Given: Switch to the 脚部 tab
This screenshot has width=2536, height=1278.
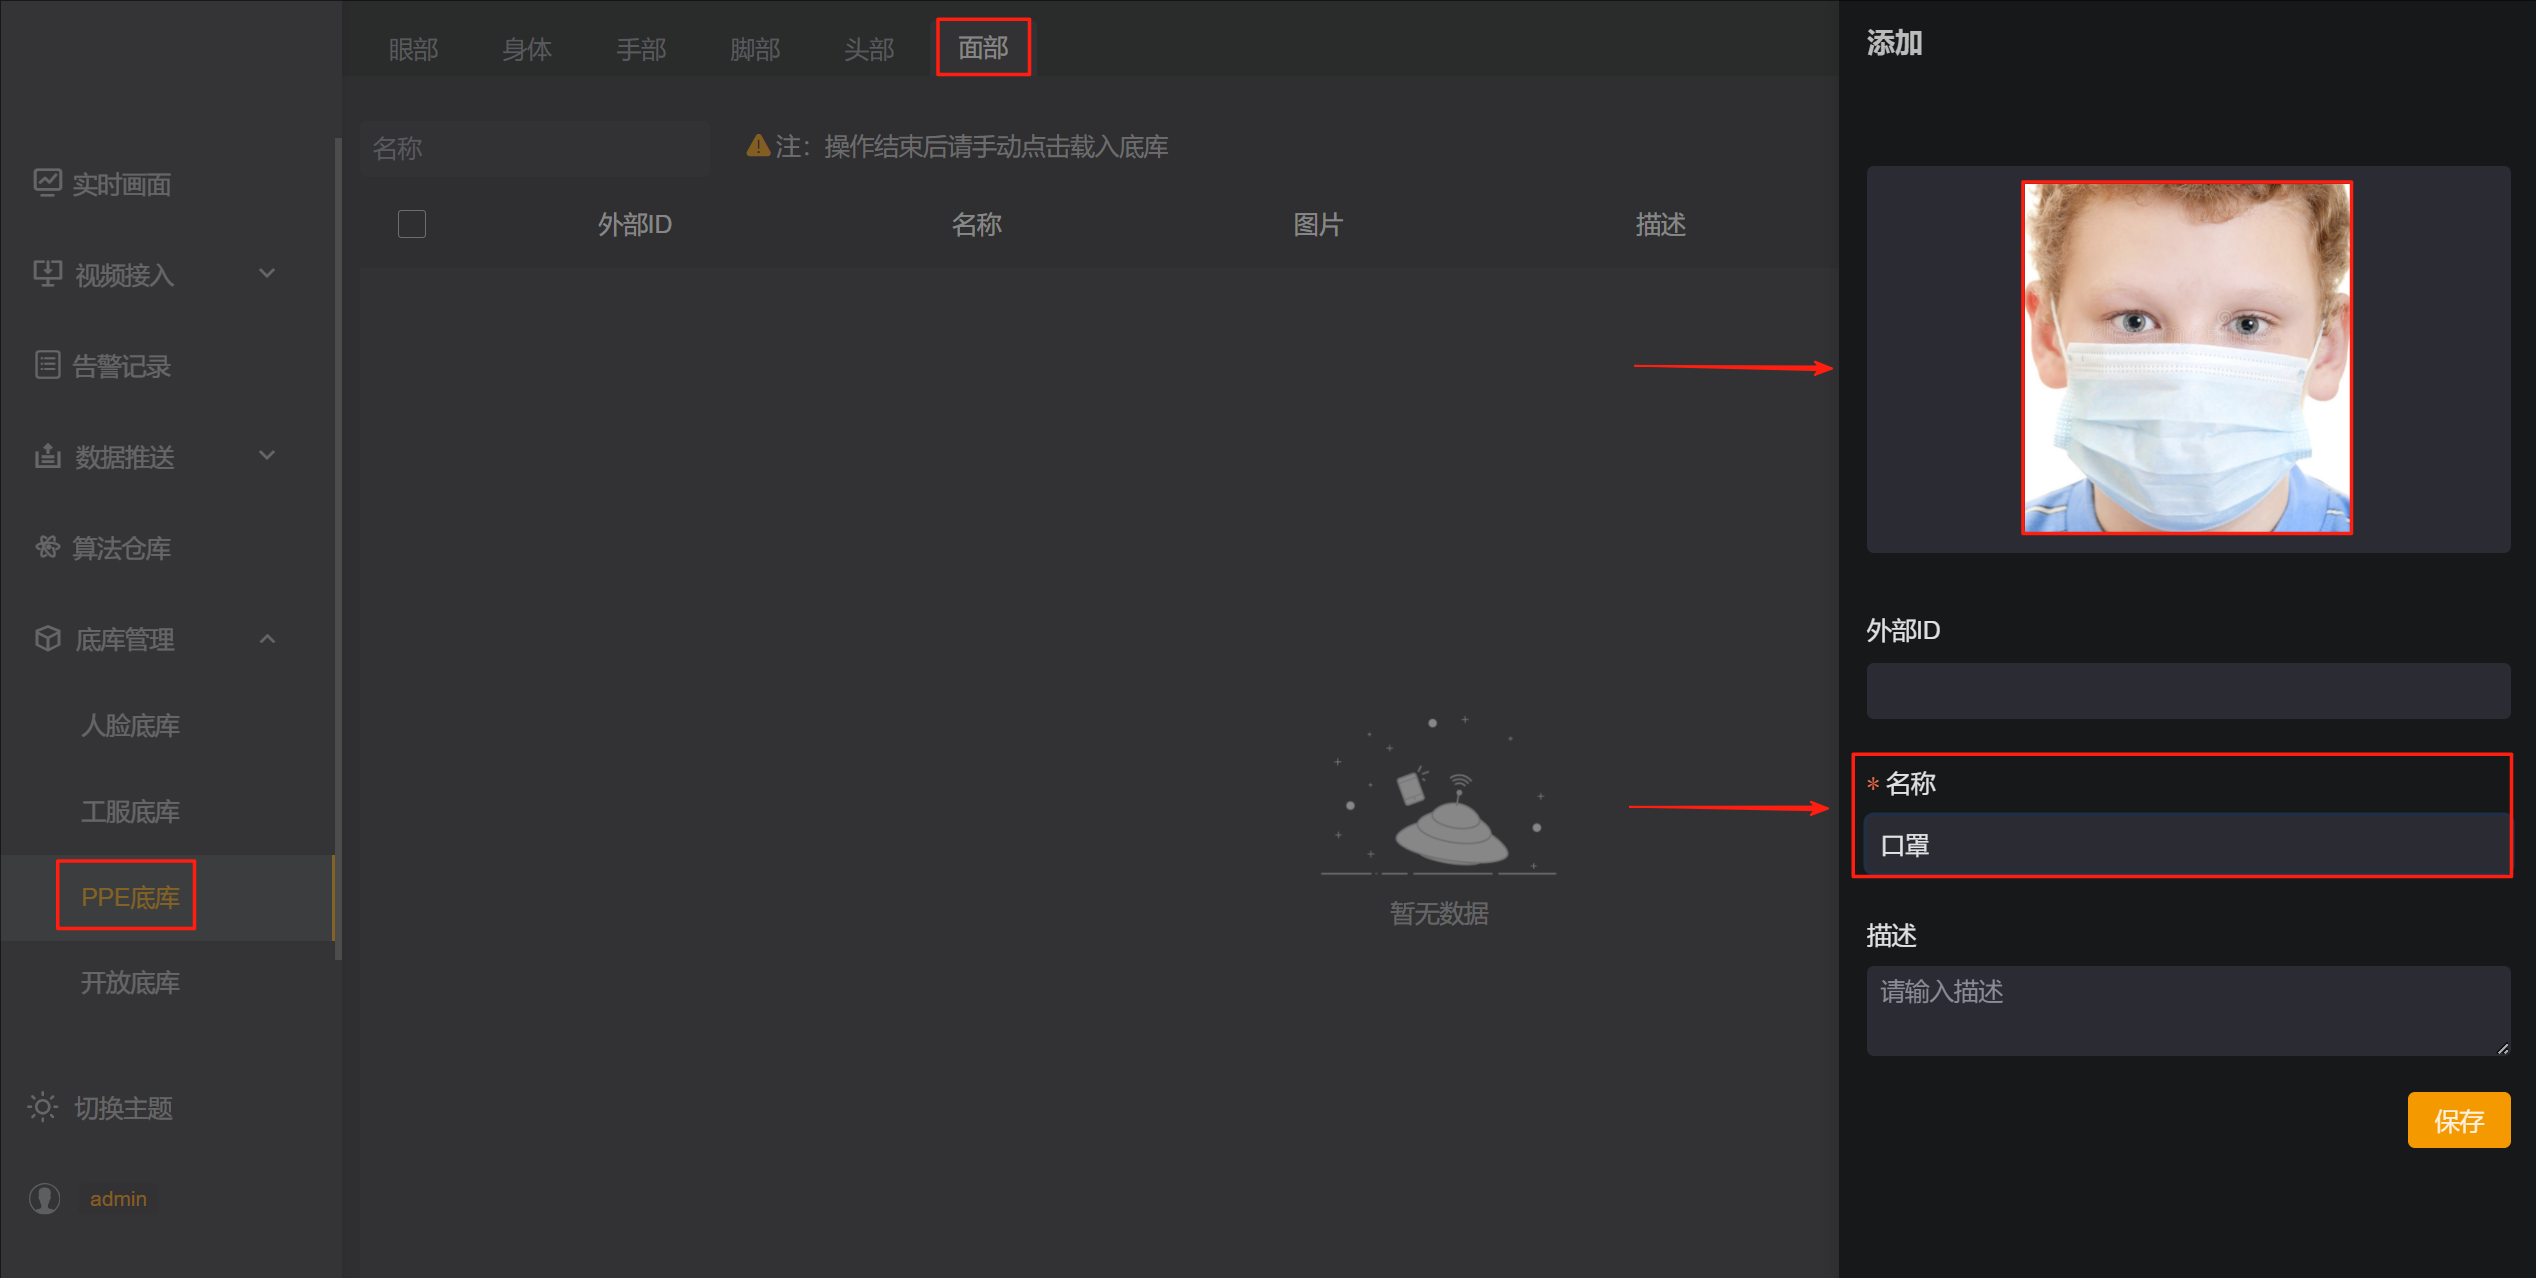Looking at the screenshot, I should click(x=755, y=49).
